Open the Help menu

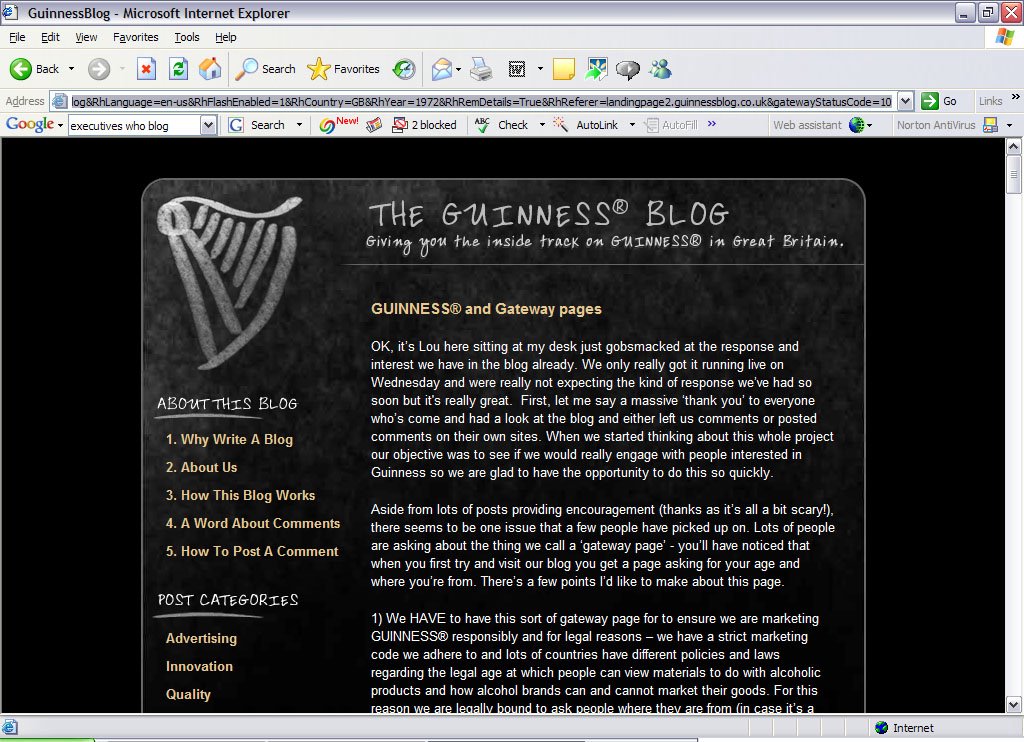pos(226,37)
